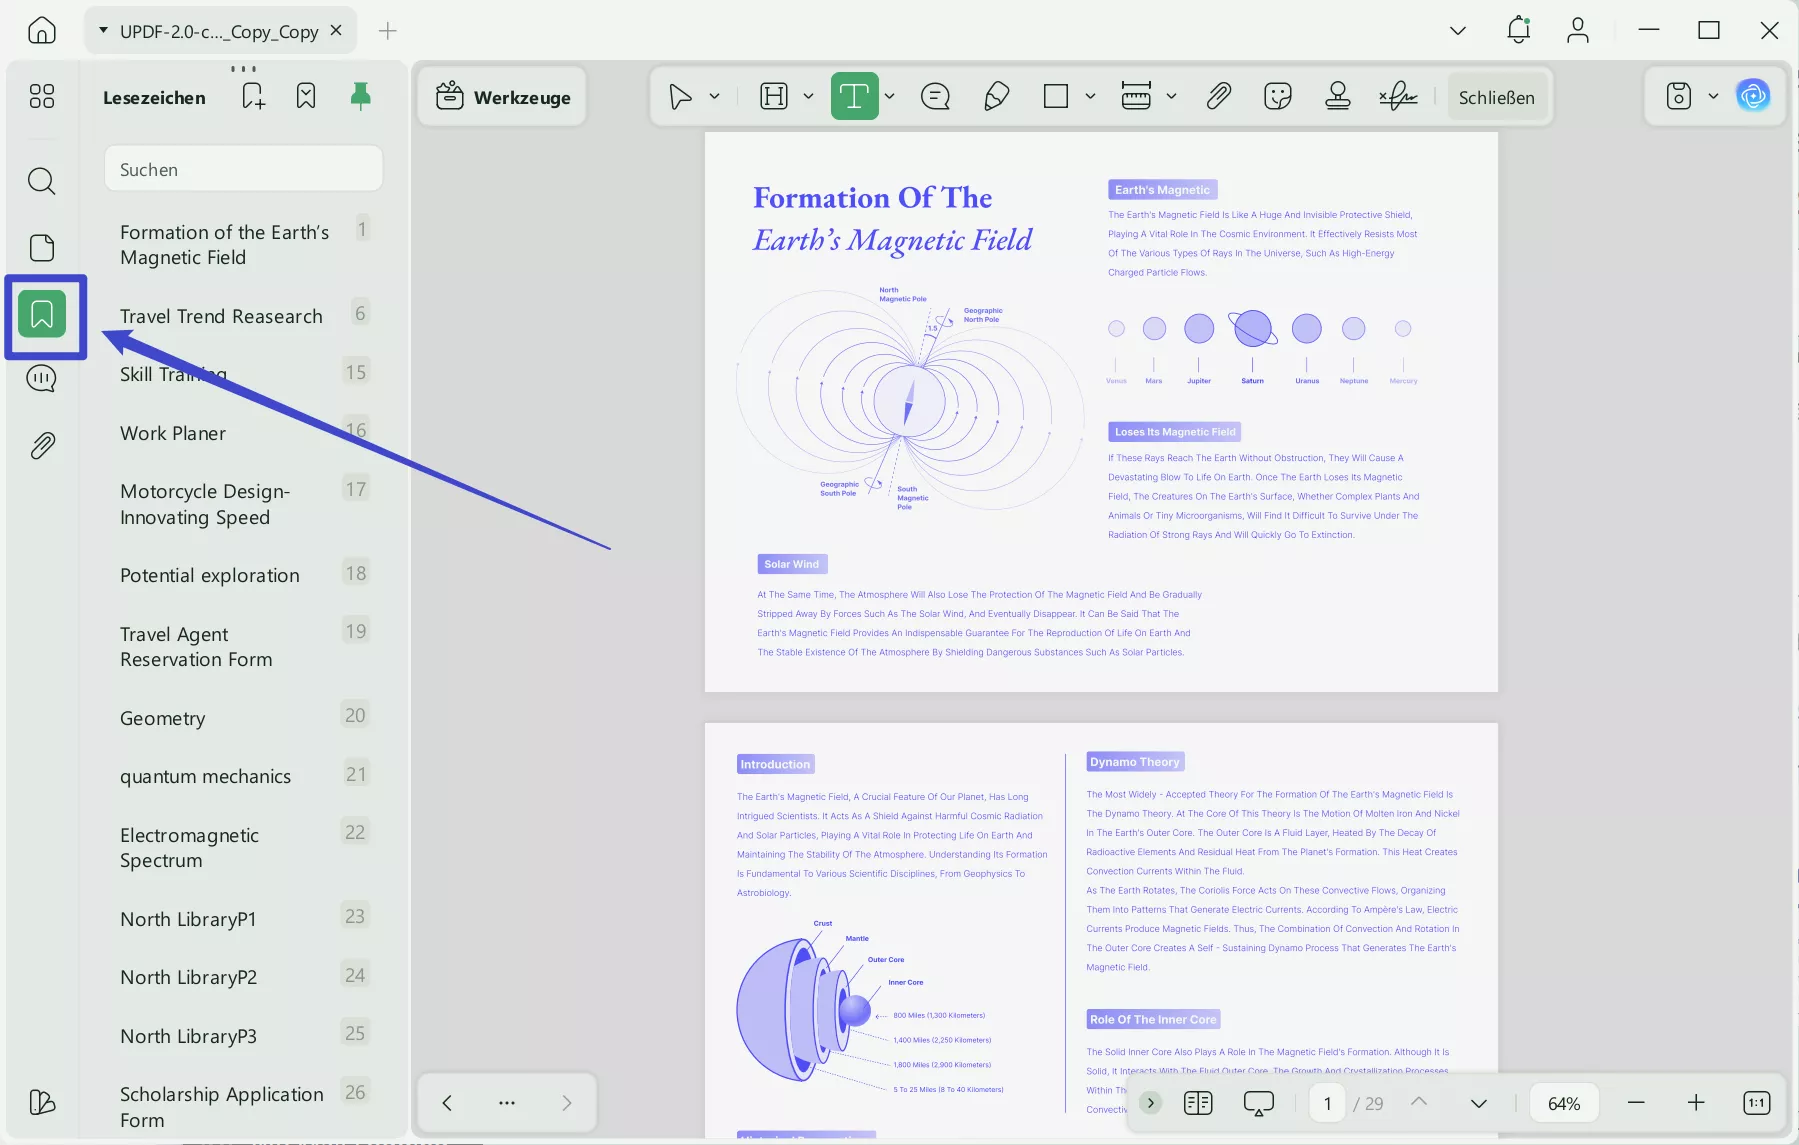Expand the rectangle shape dropdown arrow
The height and width of the screenshot is (1145, 1799).
[x=1090, y=97]
